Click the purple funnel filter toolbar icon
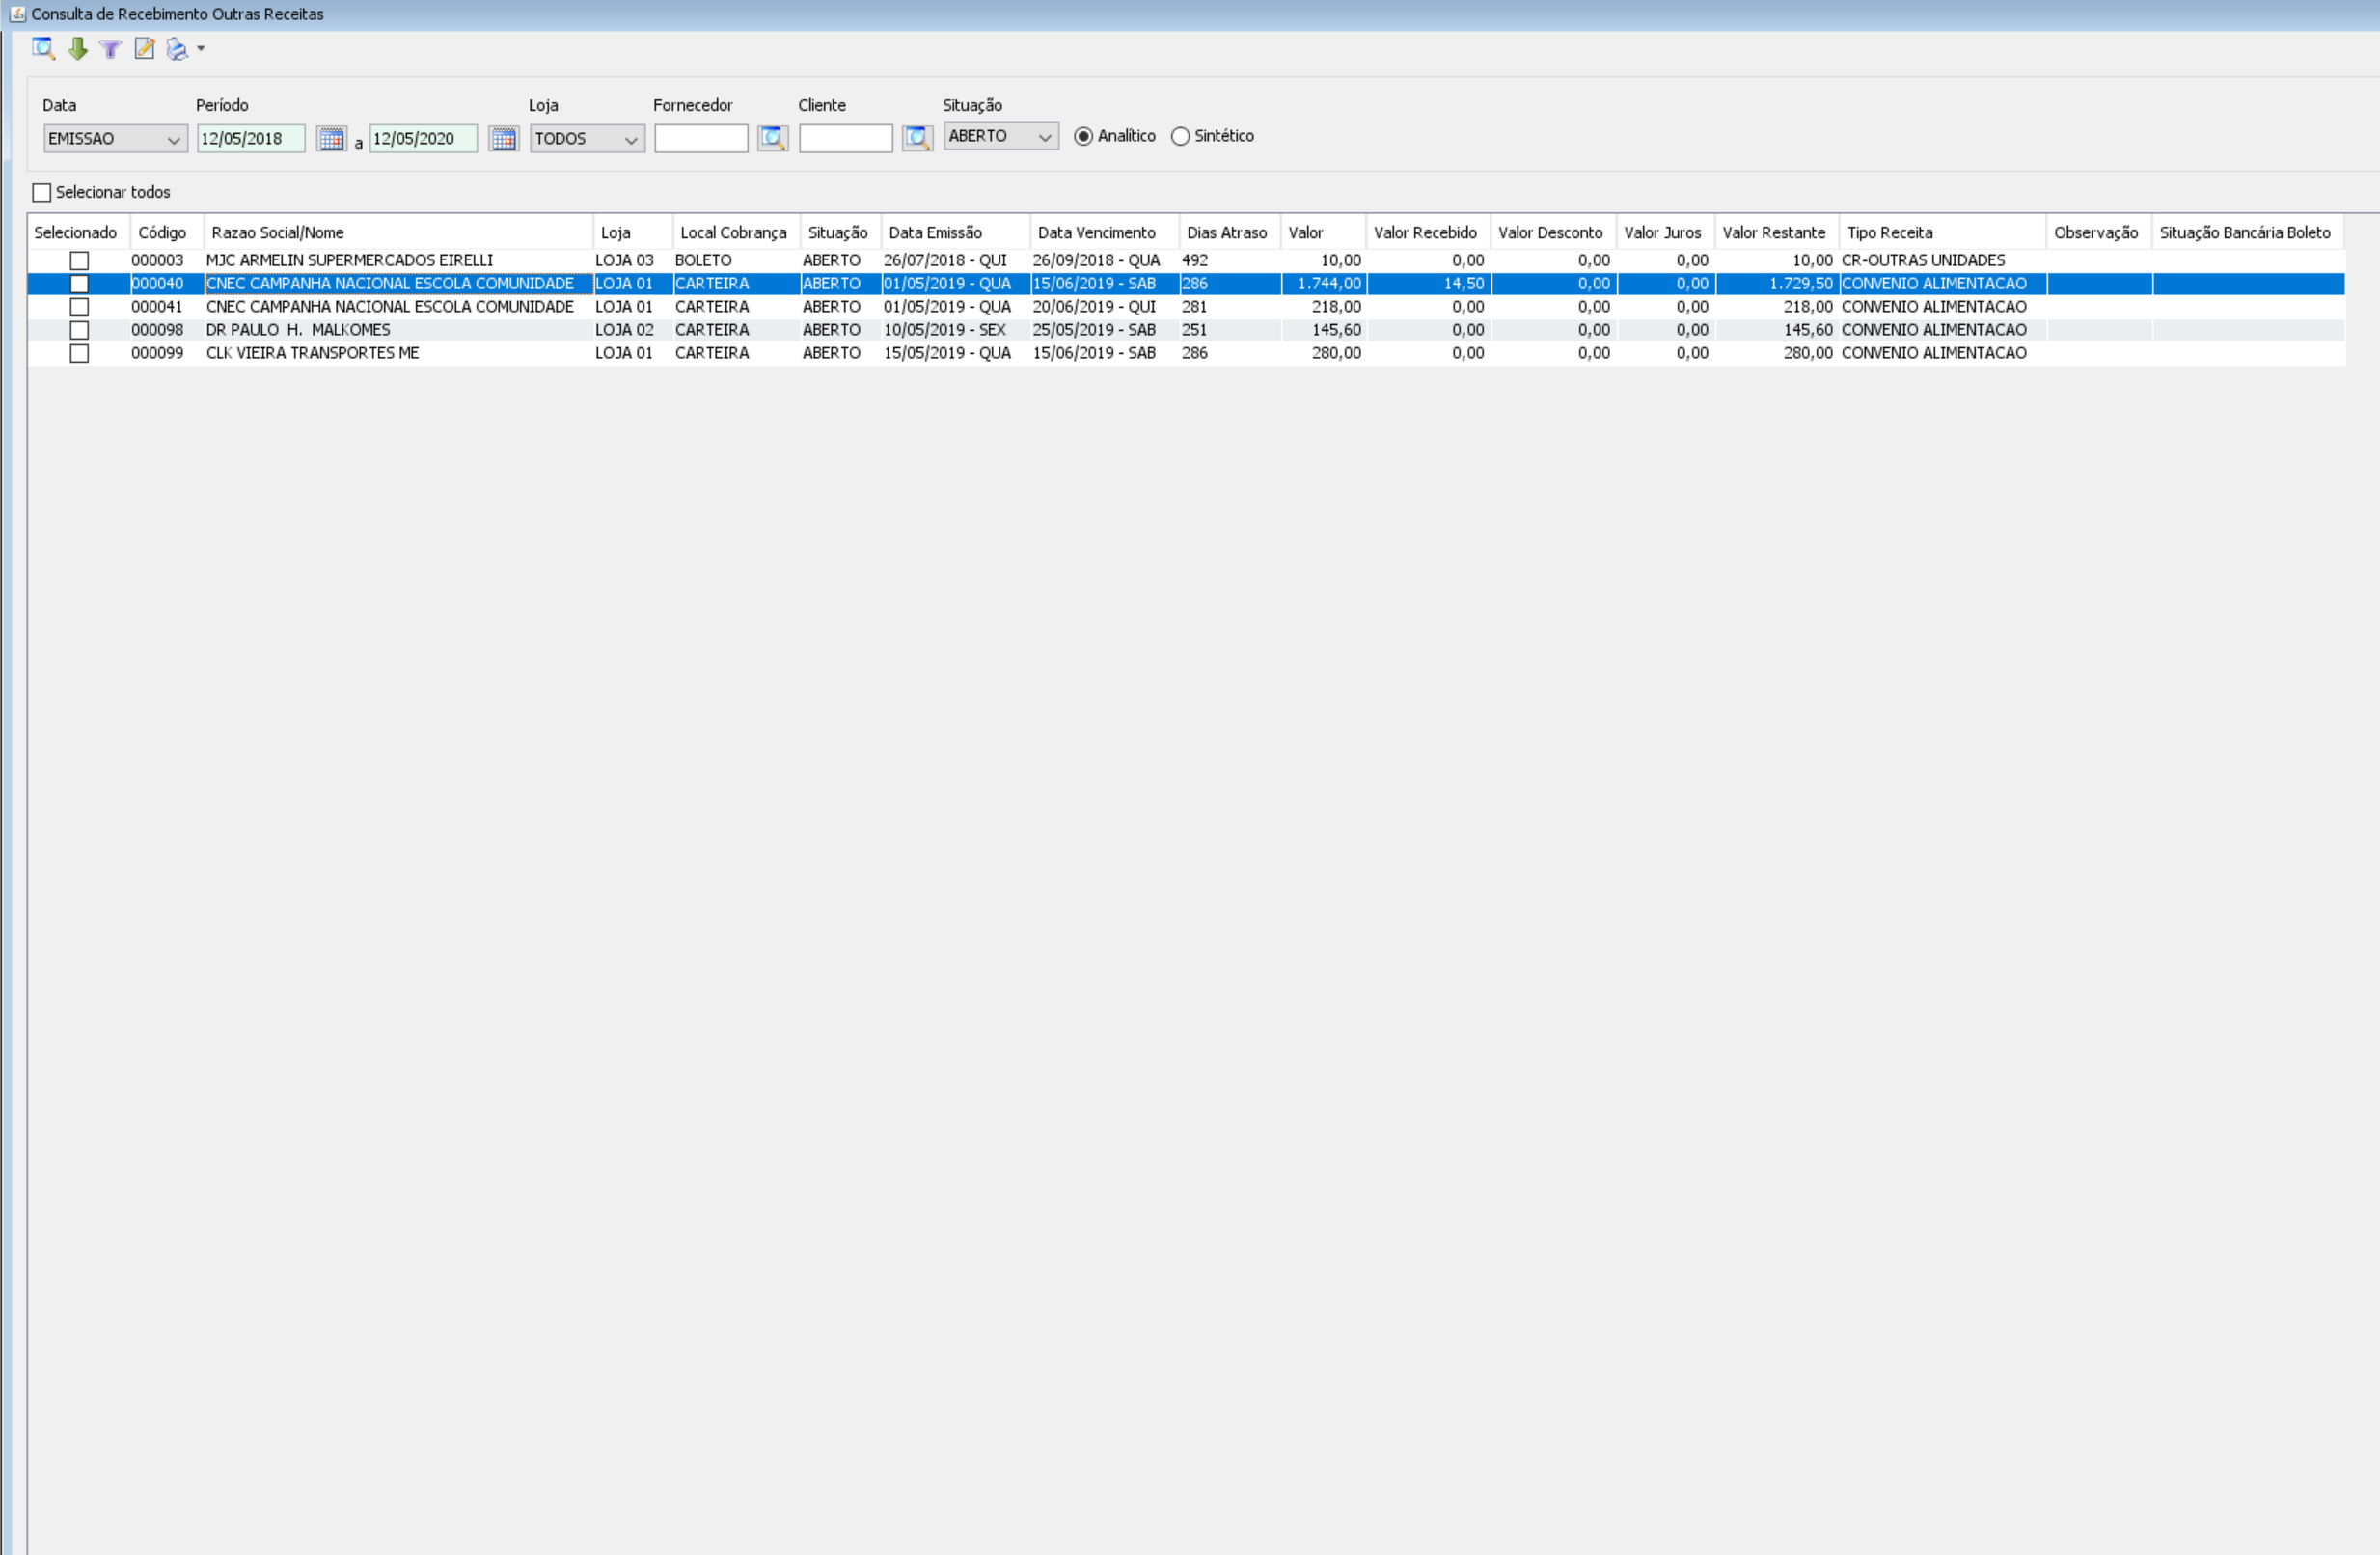Screen dimensions: 2380x1555 (110, 48)
